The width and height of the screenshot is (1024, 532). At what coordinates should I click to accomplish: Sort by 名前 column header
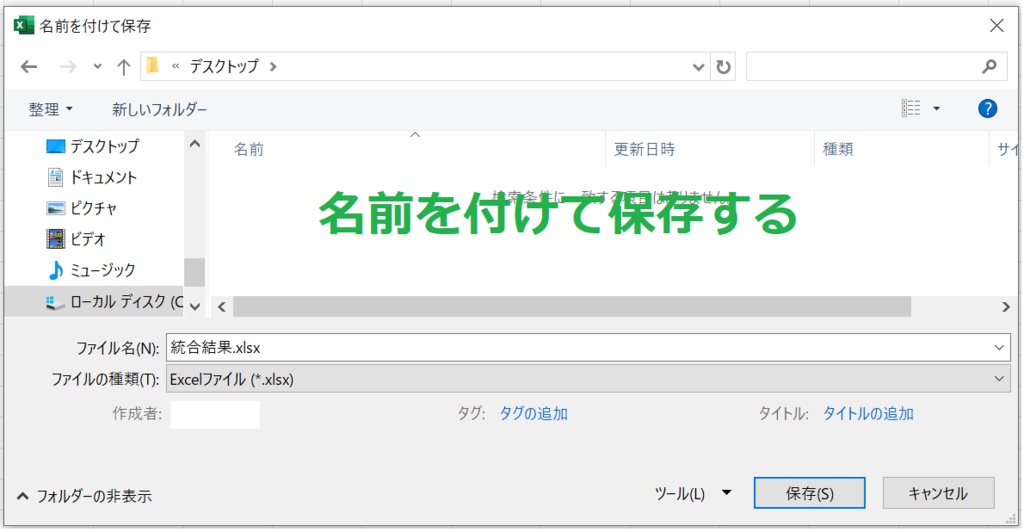tap(249, 149)
